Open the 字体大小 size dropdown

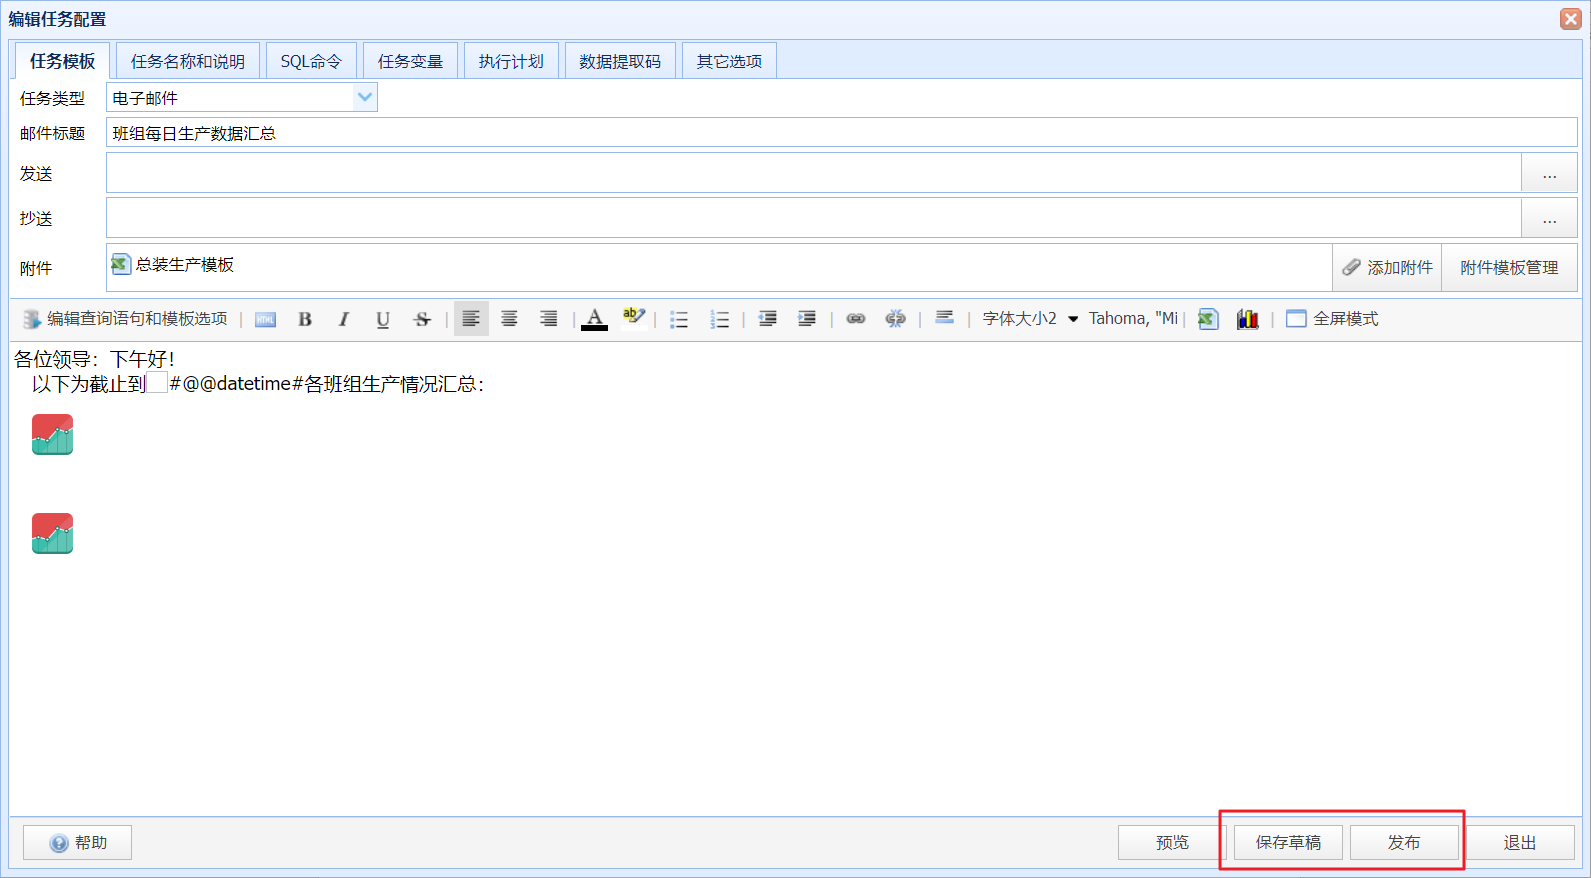tap(1031, 319)
